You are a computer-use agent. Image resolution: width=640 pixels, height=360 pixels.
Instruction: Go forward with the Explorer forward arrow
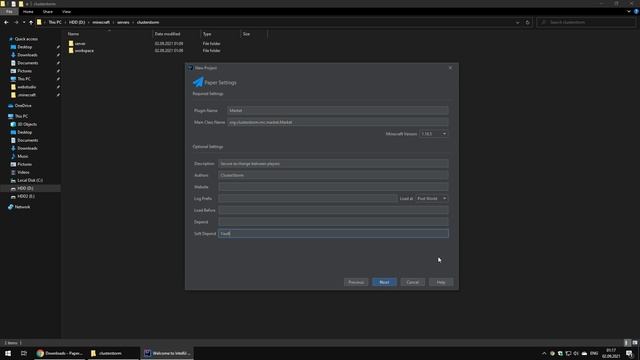coord(16,22)
